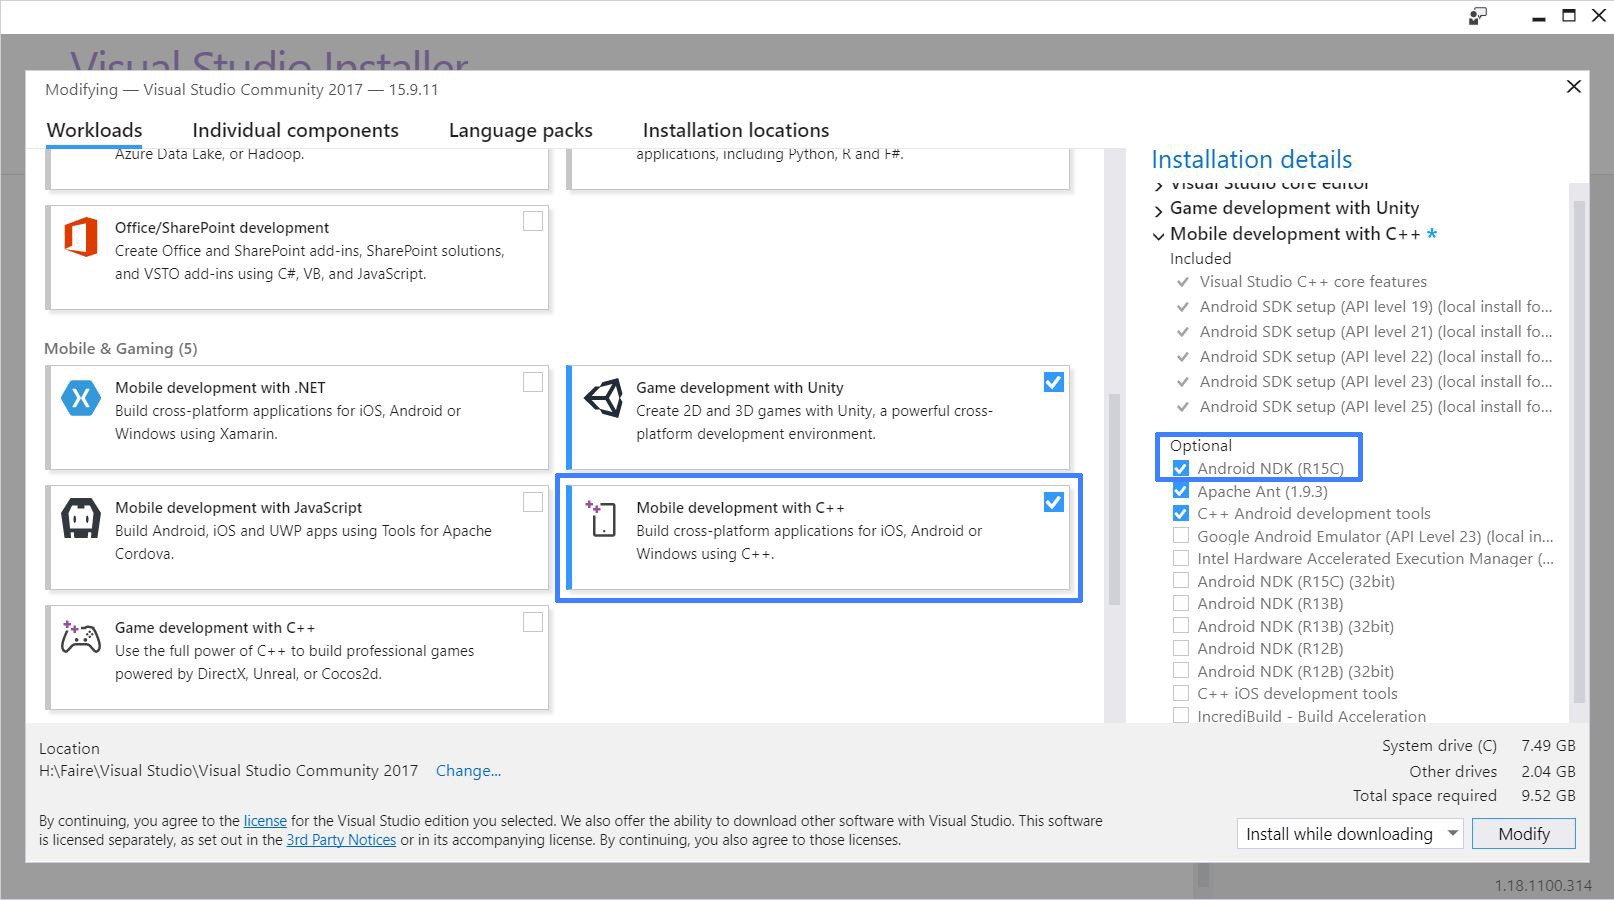Click the installer version 1.18.1100.314 text
The height and width of the screenshot is (900, 1614).
point(1543,886)
